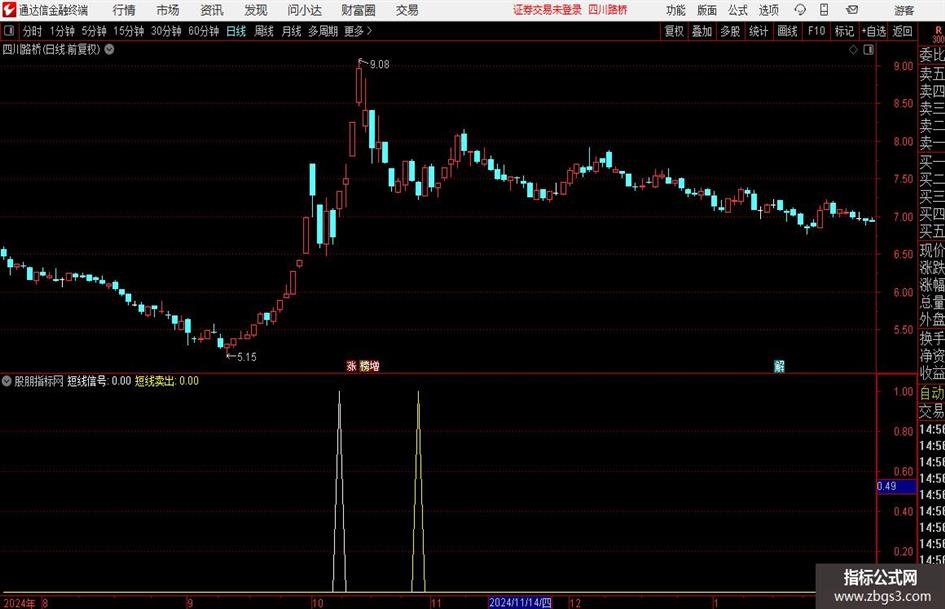Open the 发现 menu
Image resolution: width=945 pixels, height=609 pixels.
256,10
